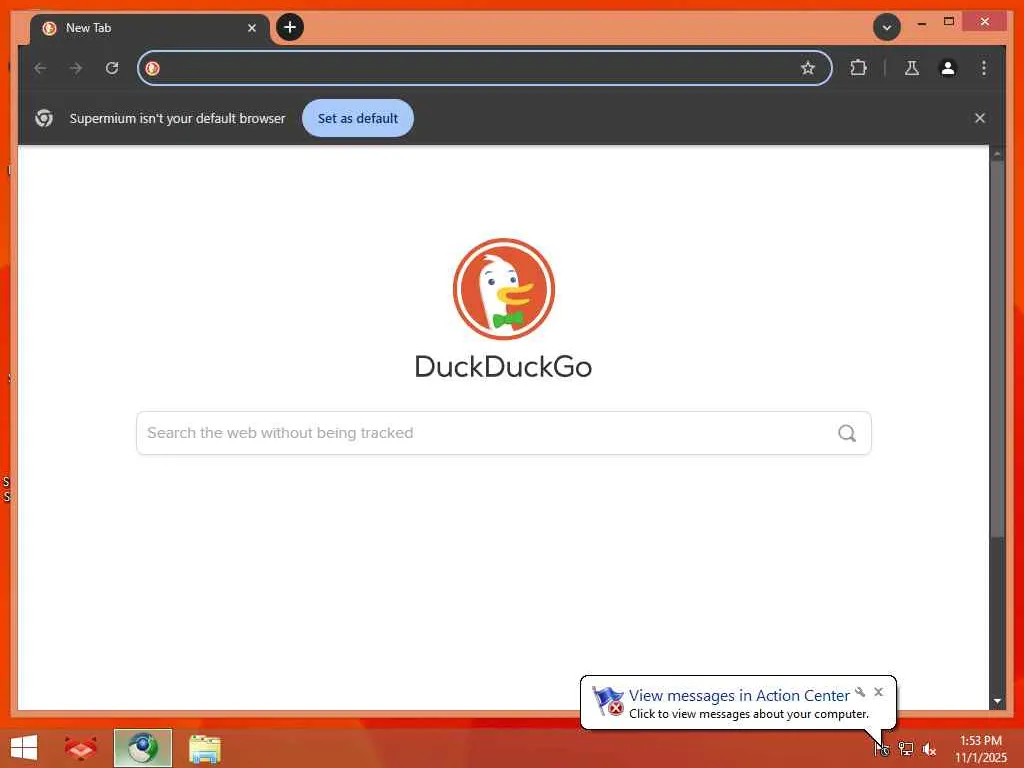Bookmark this tab with the star icon
Image resolution: width=1024 pixels, height=768 pixels.
point(808,68)
